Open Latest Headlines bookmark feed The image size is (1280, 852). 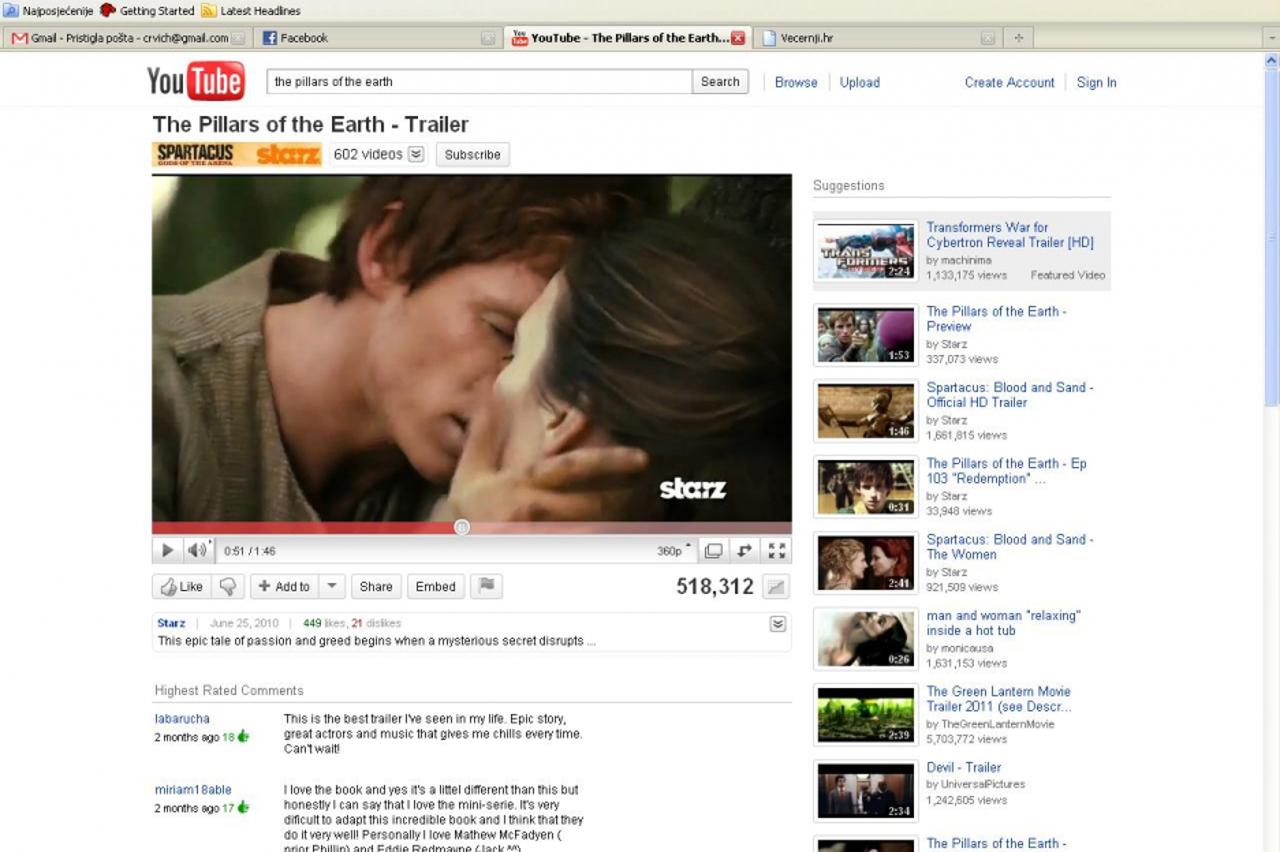click(x=250, y=11)
